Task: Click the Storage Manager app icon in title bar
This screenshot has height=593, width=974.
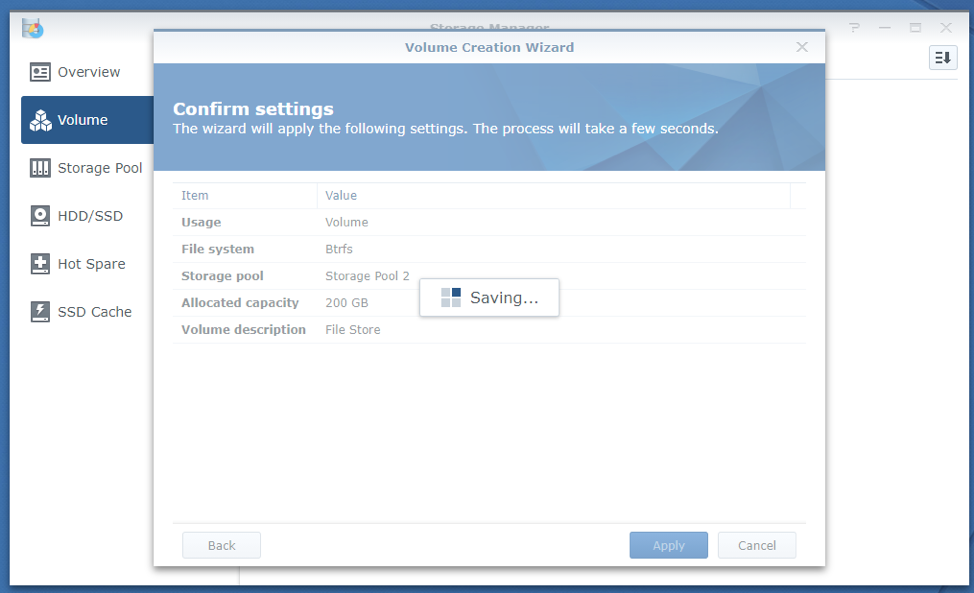Action: pyautogui.click(x=32, y=28)
